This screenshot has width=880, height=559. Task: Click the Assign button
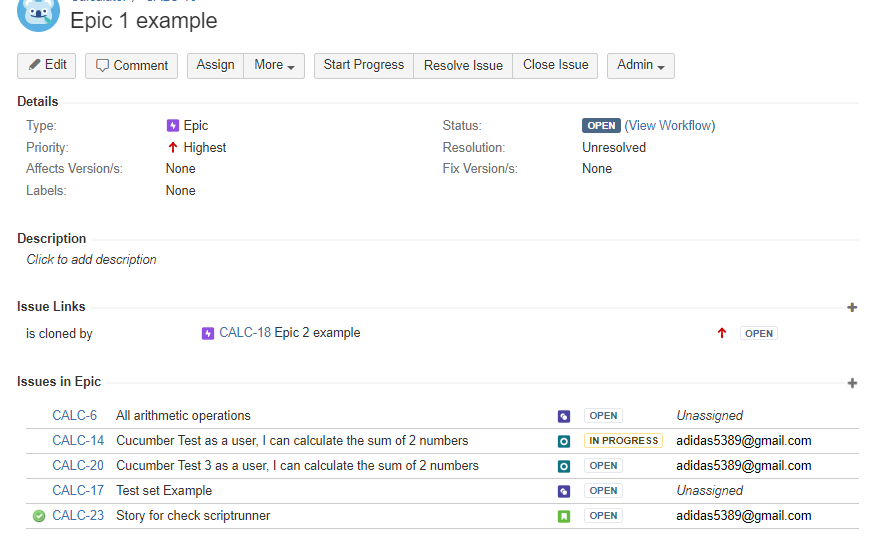(216, 66)
